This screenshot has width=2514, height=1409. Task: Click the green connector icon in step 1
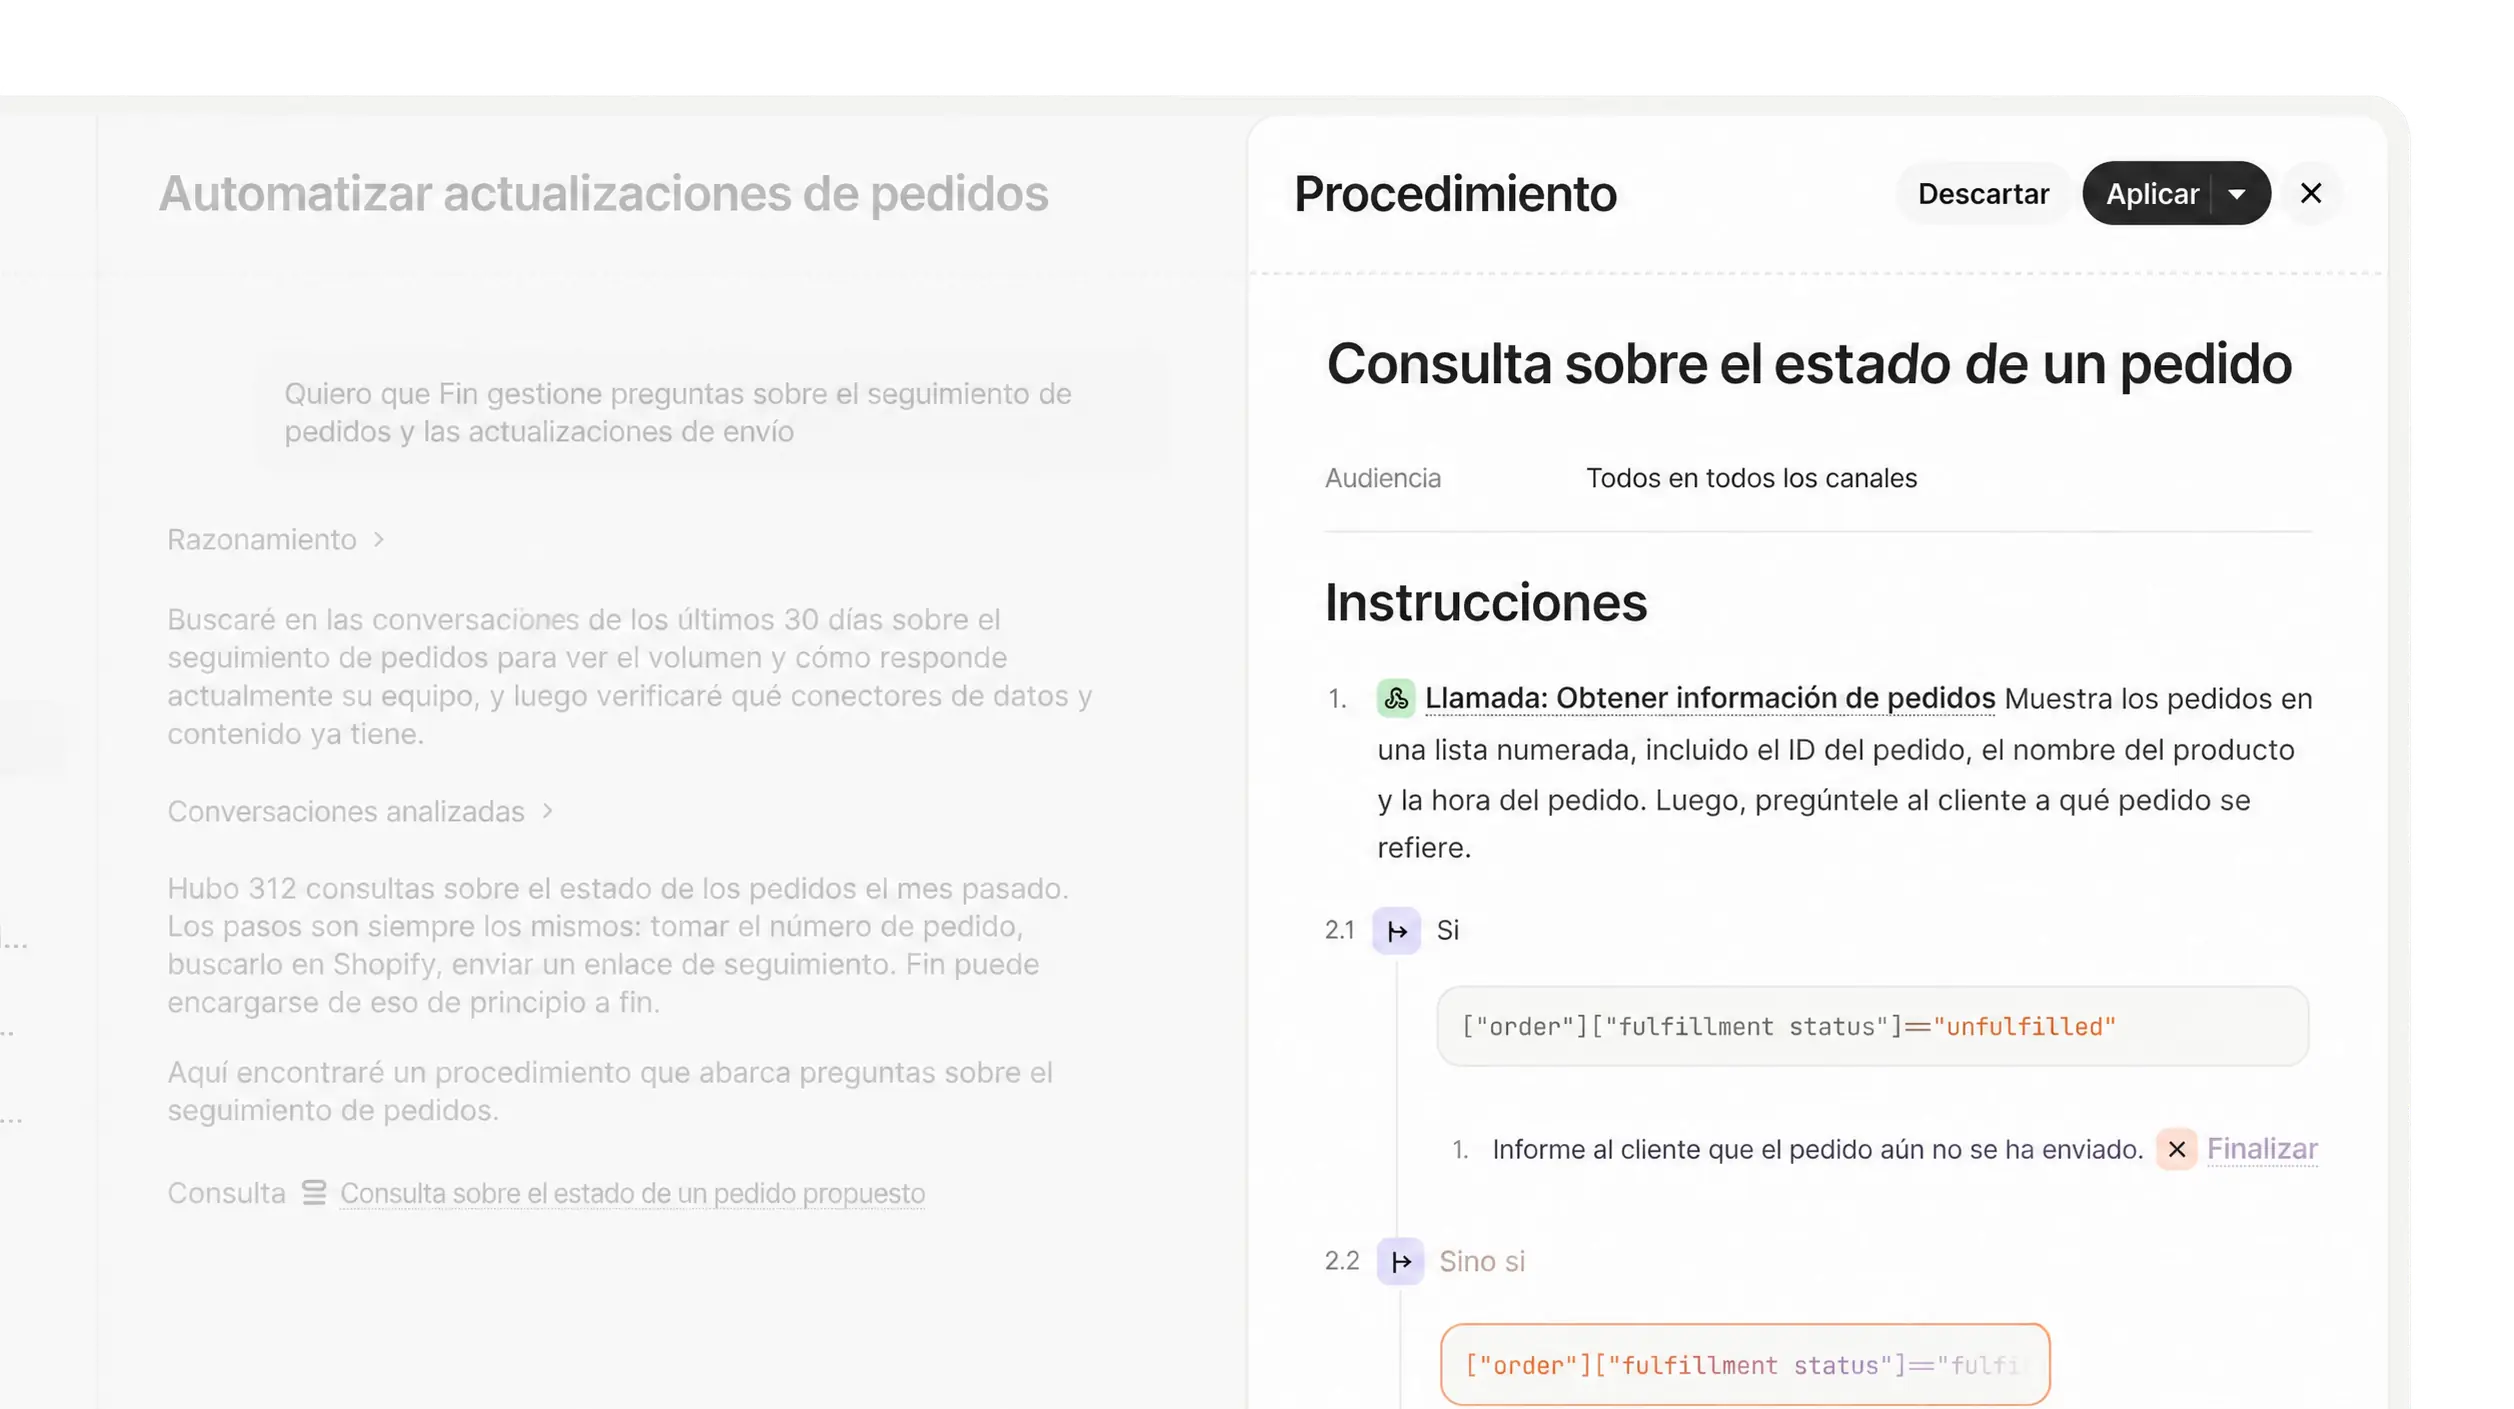(1396, 698)
